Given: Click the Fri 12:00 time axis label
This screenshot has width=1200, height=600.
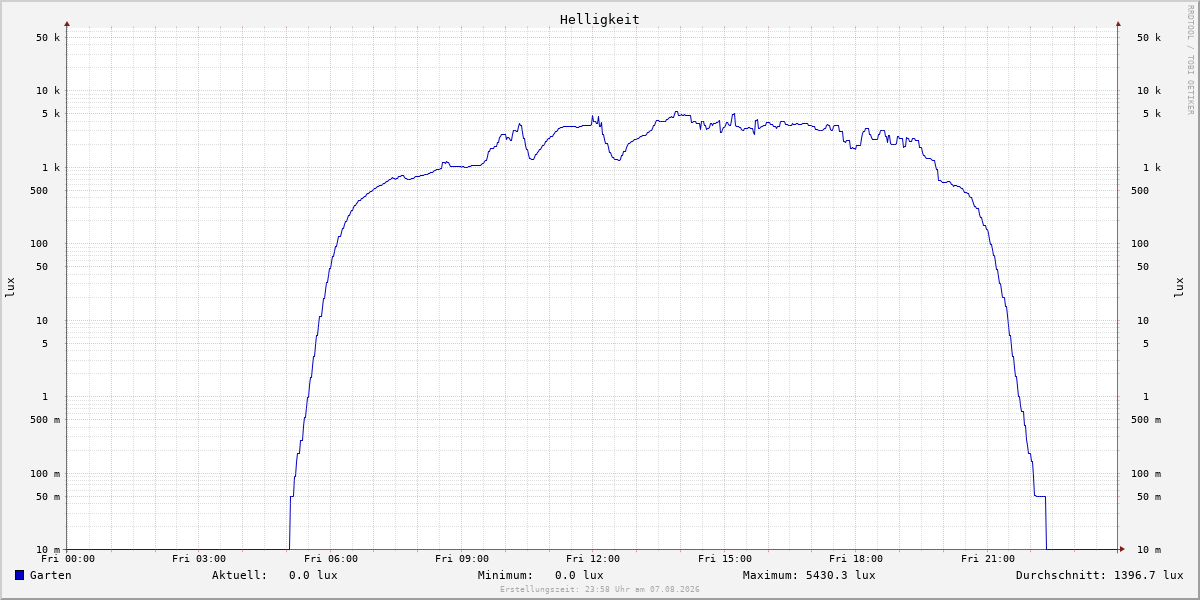Looking at the screenshot, I should [593, 559].
